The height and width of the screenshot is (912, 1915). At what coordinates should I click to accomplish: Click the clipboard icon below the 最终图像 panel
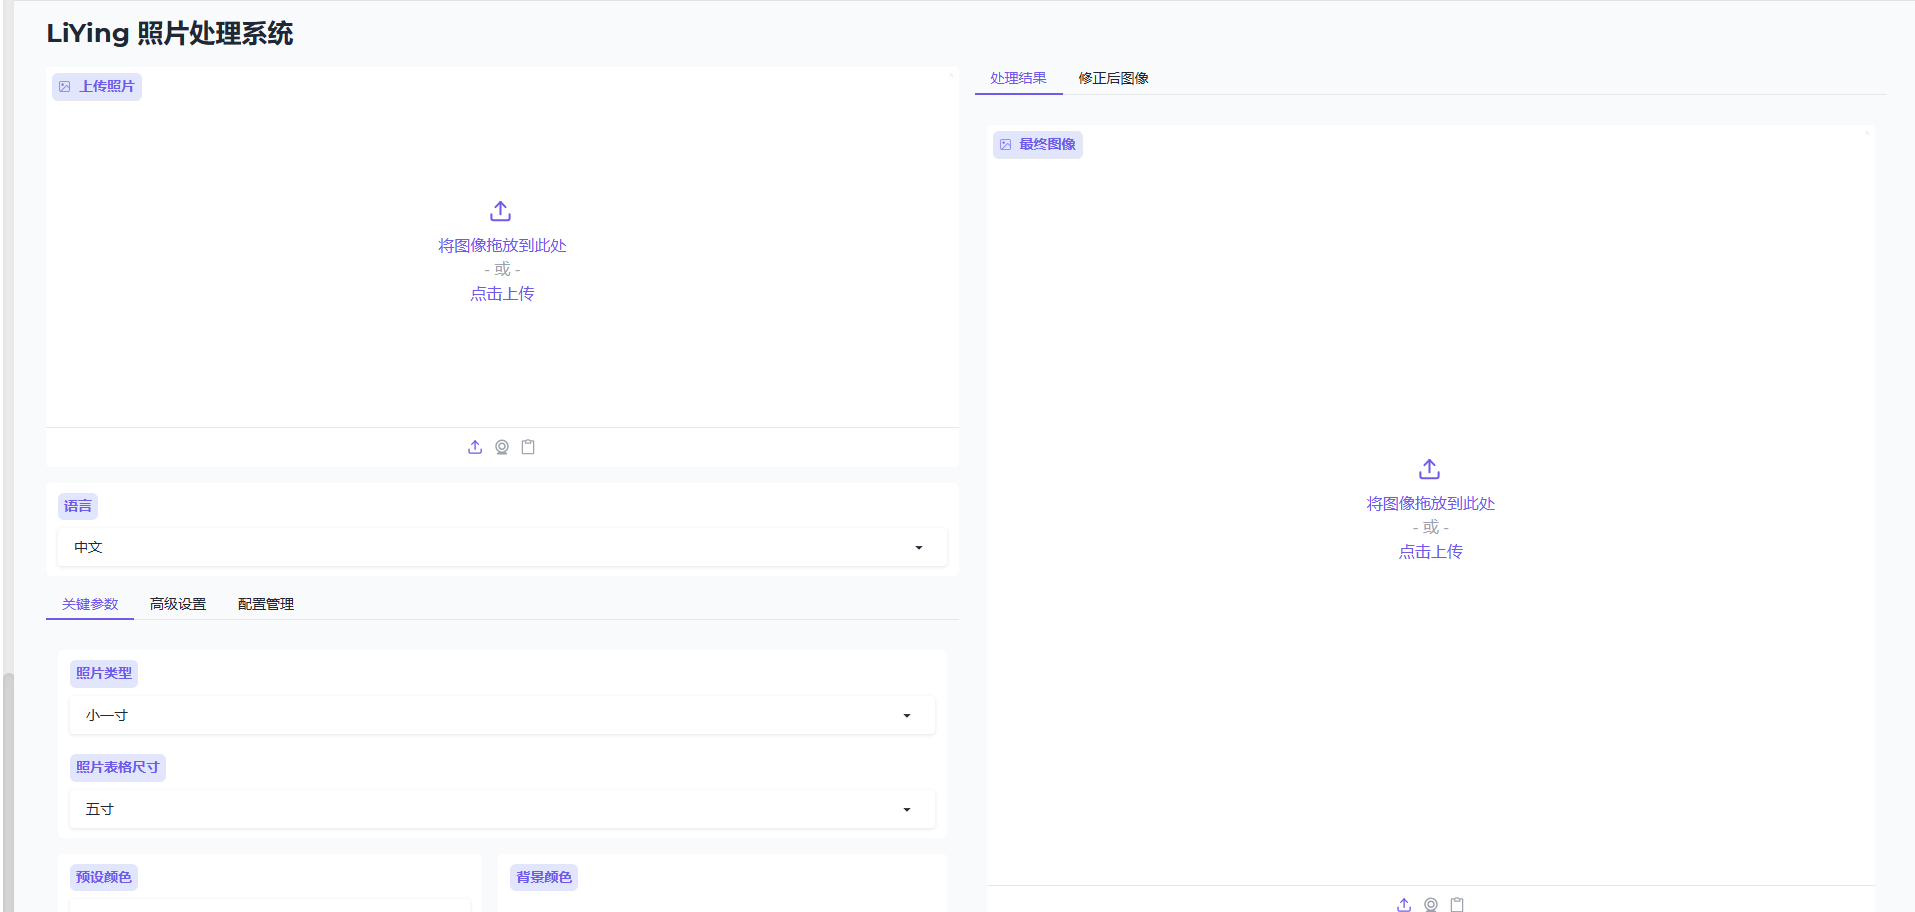point(1457,904)
